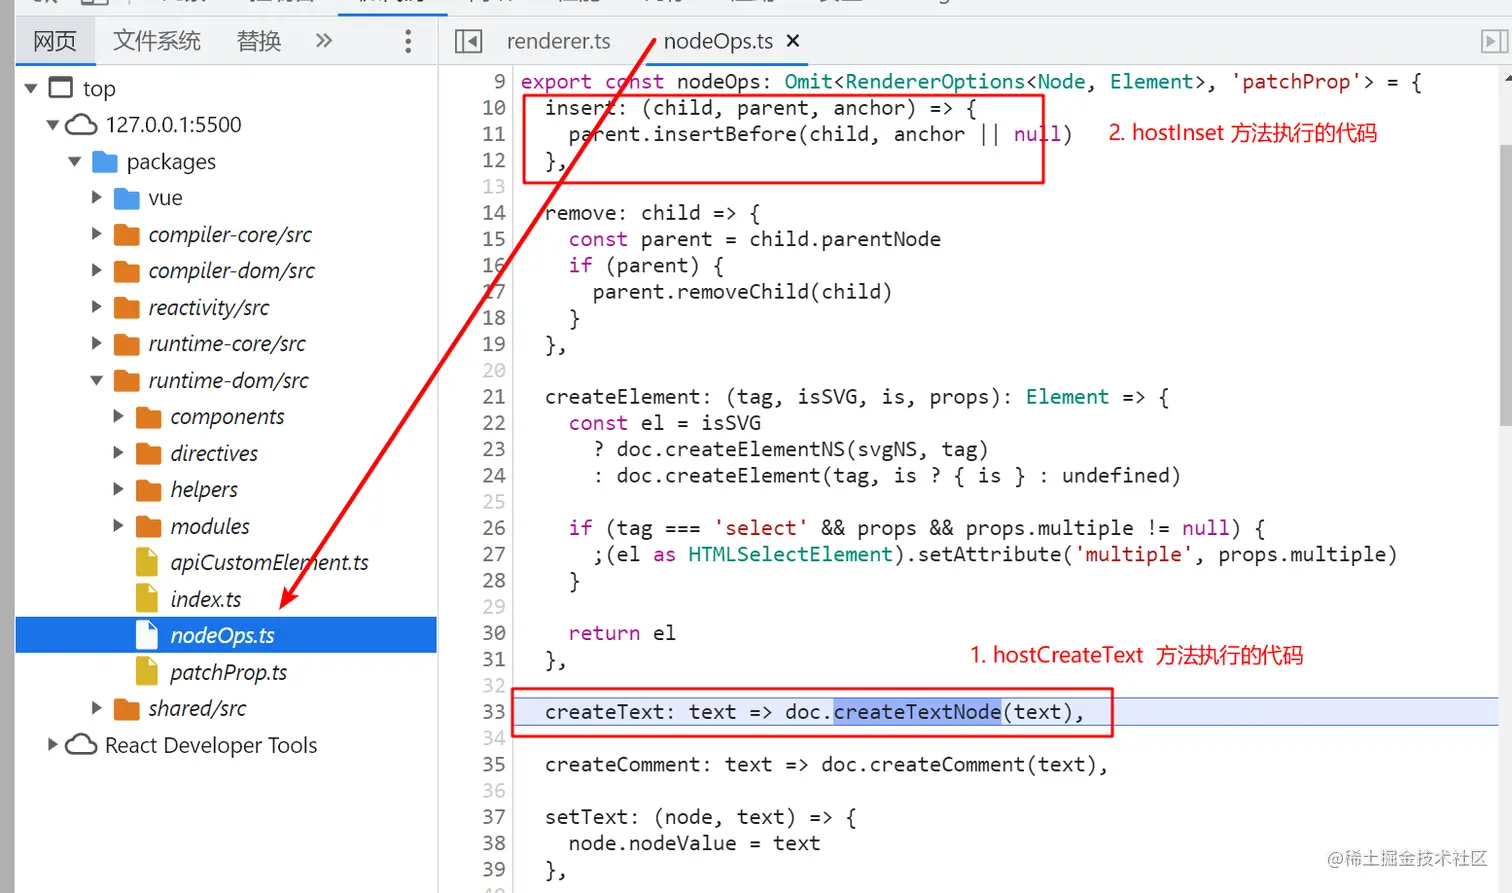Screen dimensions: 1512x893
Task: Switch to the renderer.ts editor tab
Action: (x=558, y=41)
